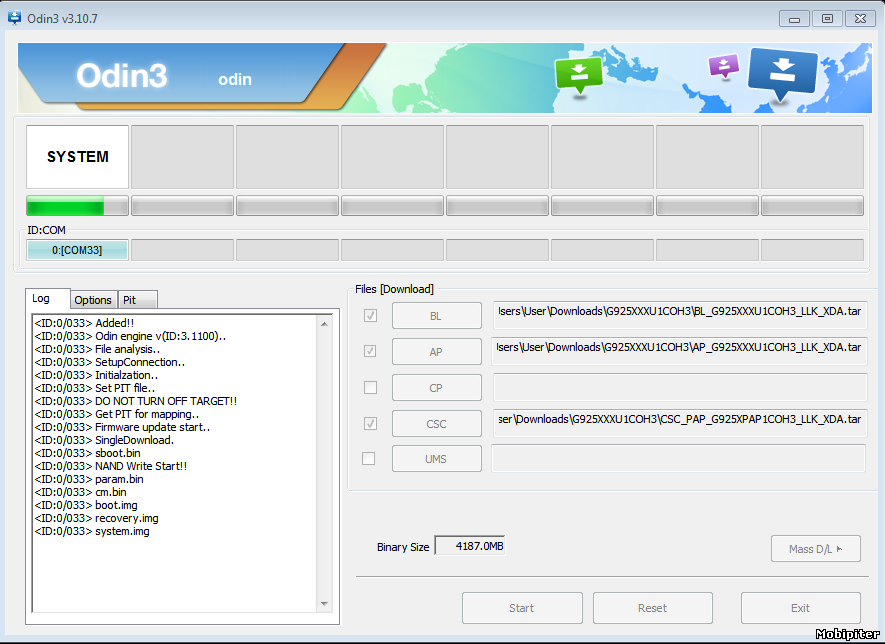This screenshot has width=885, height=644.
Task: Click the Start button
Action: click(522, 608)
